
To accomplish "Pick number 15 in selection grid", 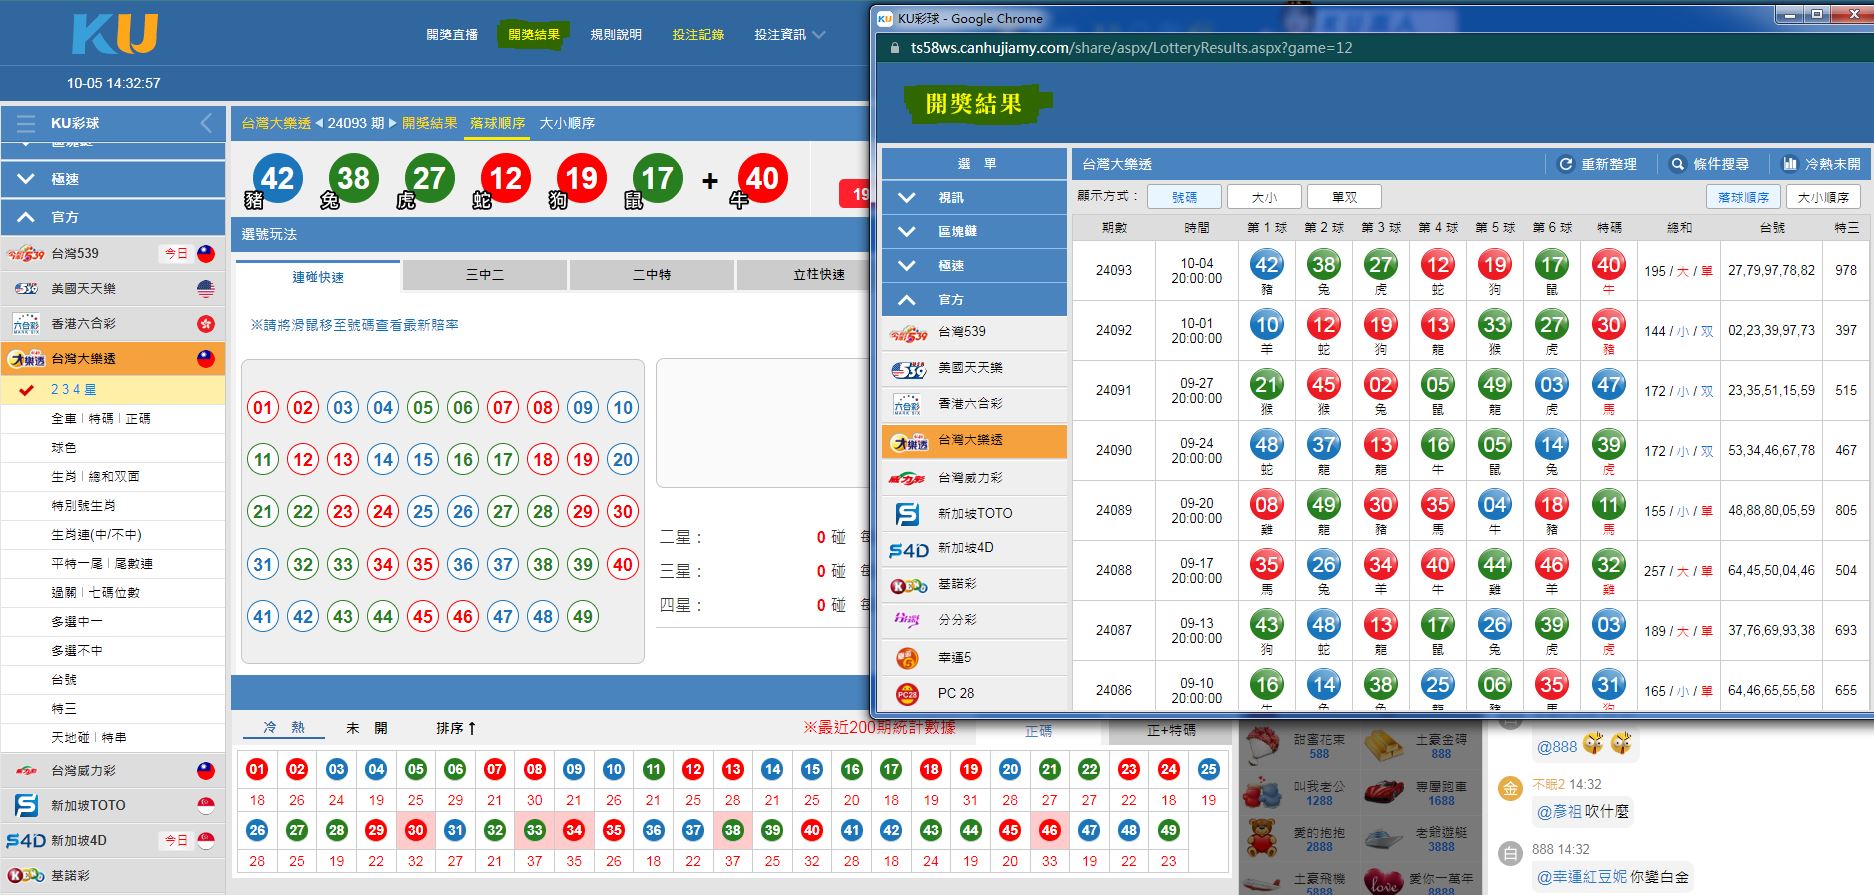I will click(423, 460).
